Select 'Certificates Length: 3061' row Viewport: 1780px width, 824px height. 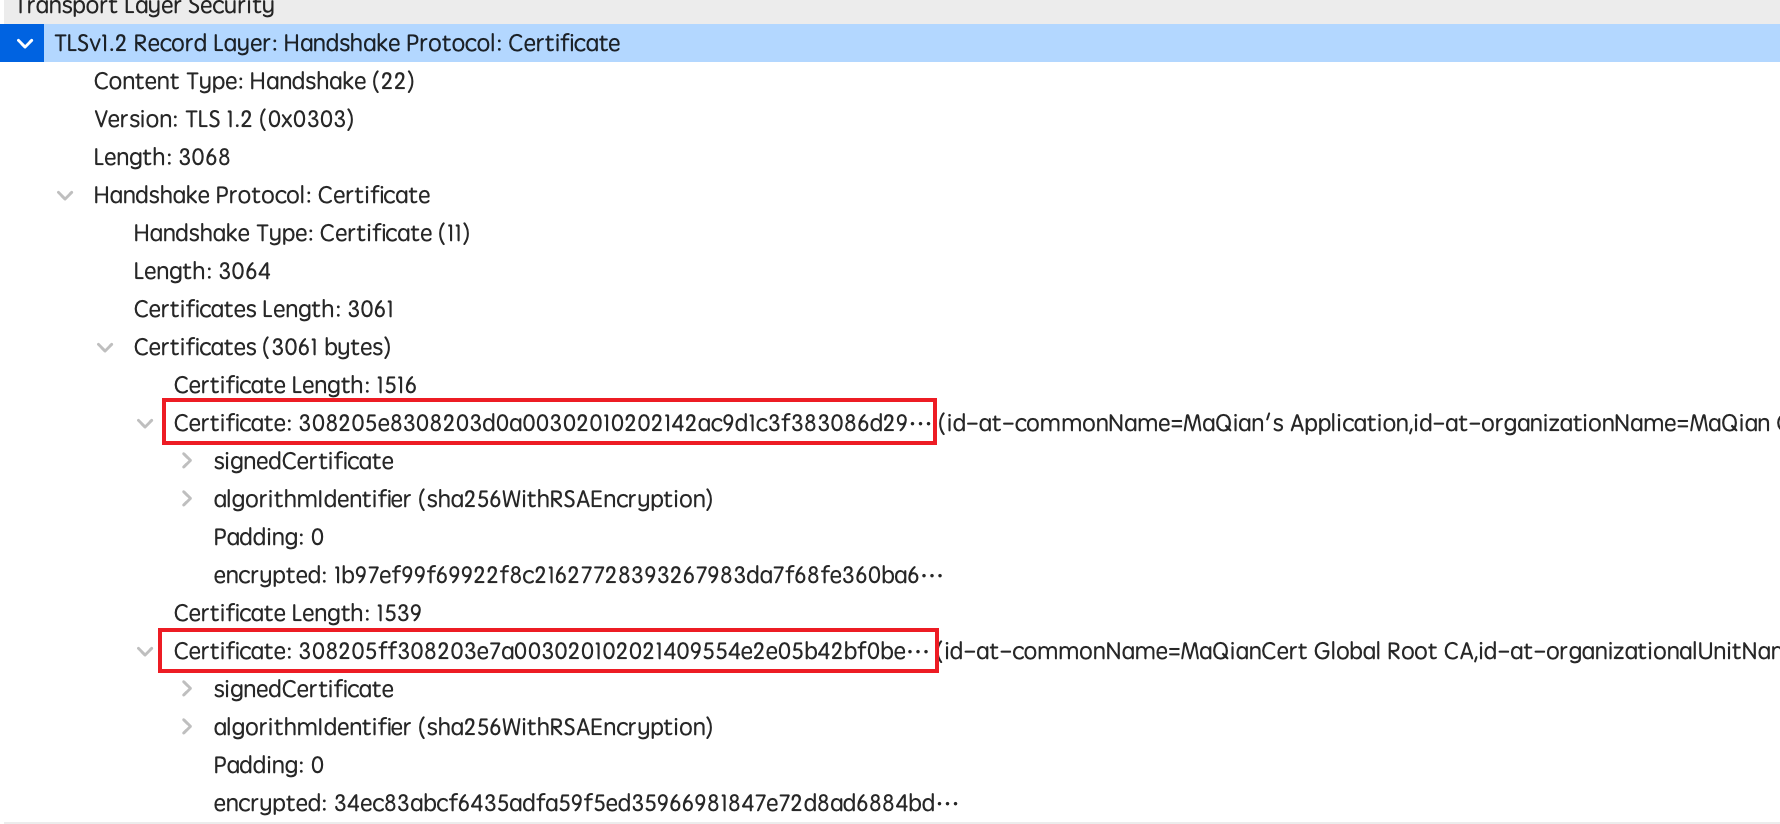tap(264, 309)
